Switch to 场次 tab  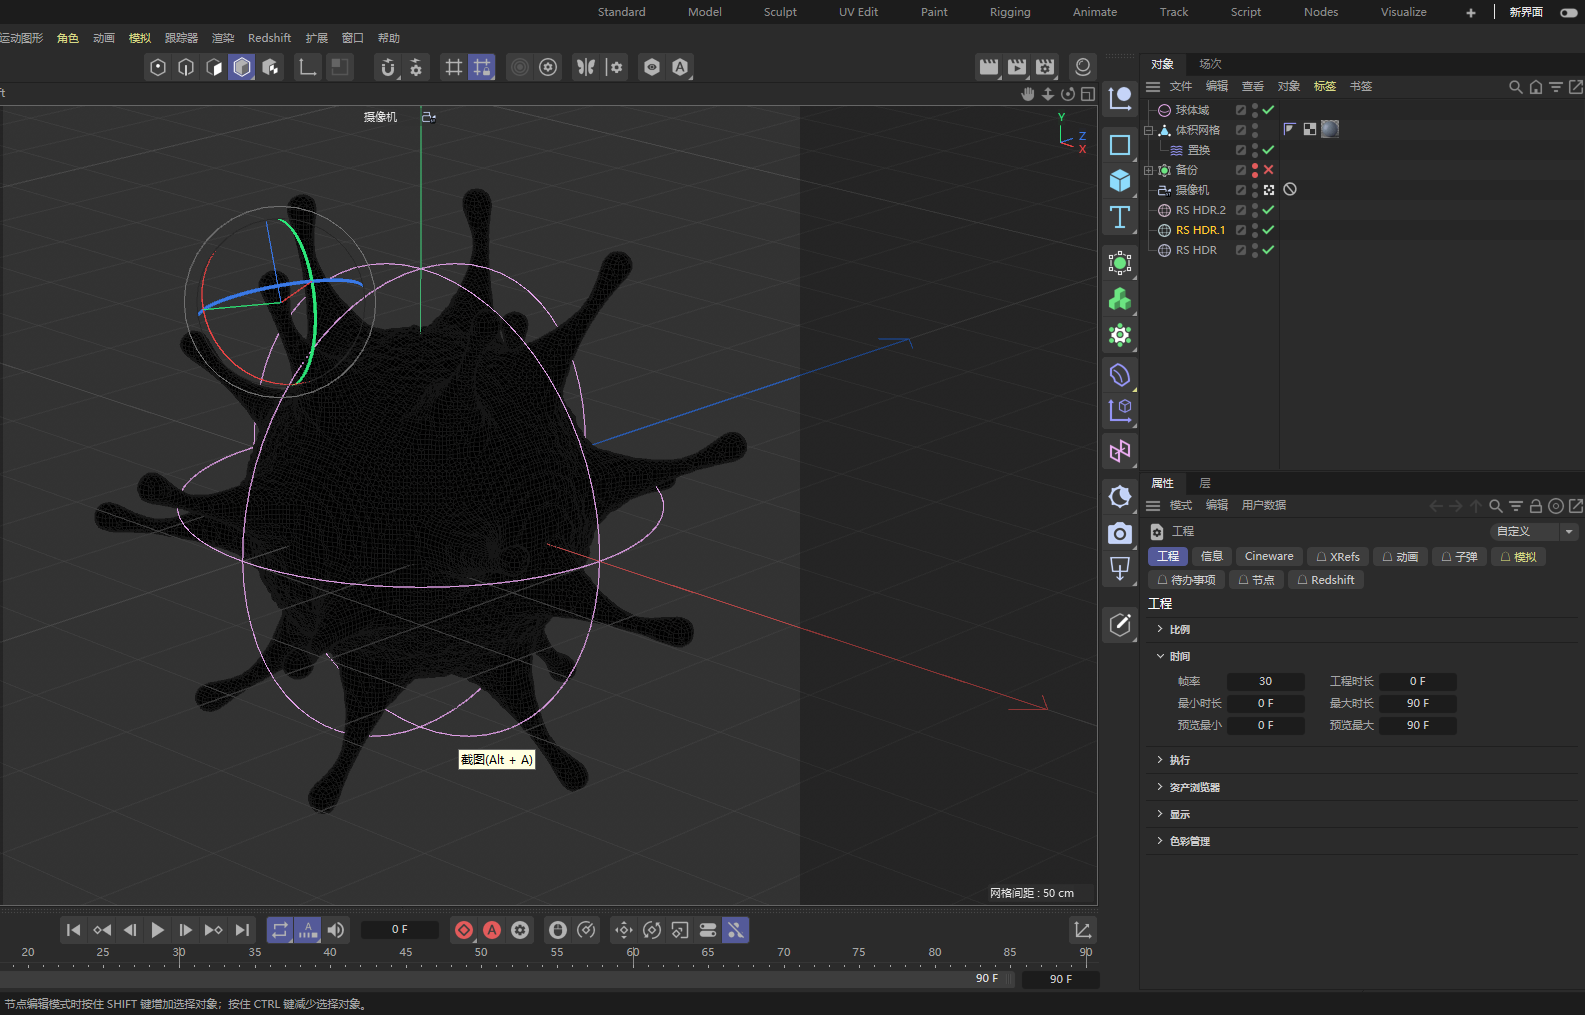coord(1211,64)
